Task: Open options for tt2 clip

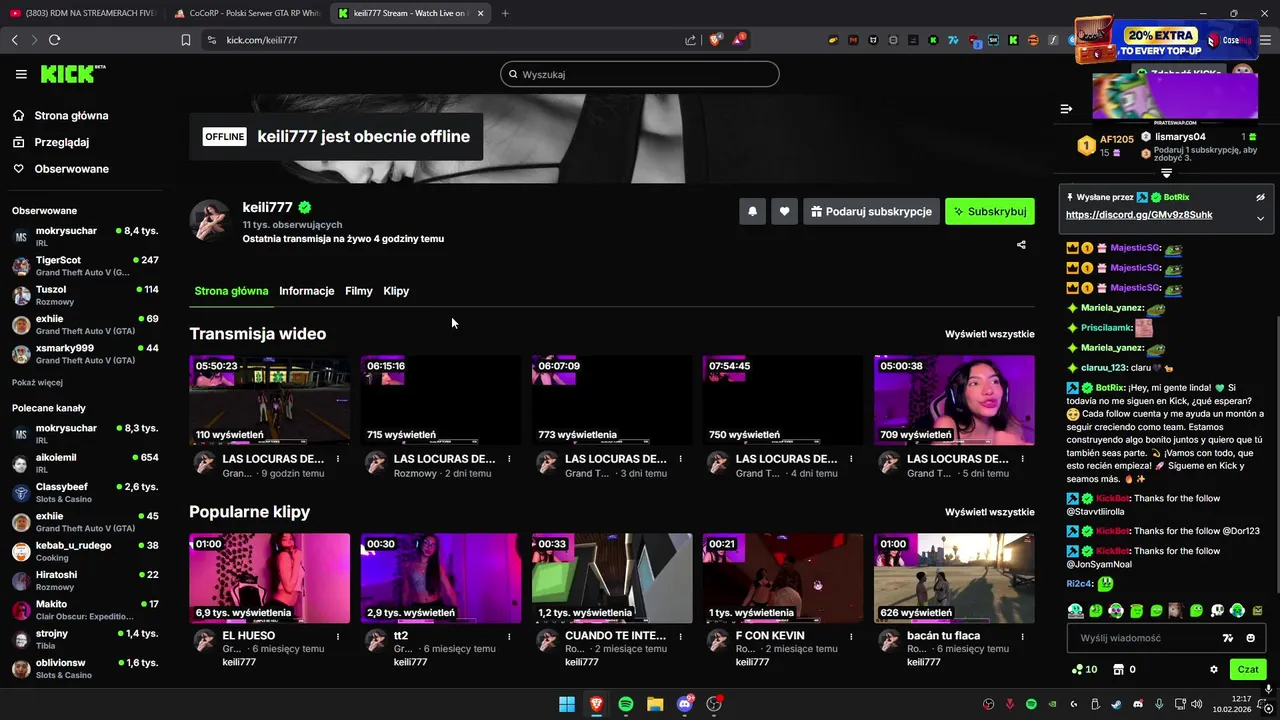Action: (509, 636)
